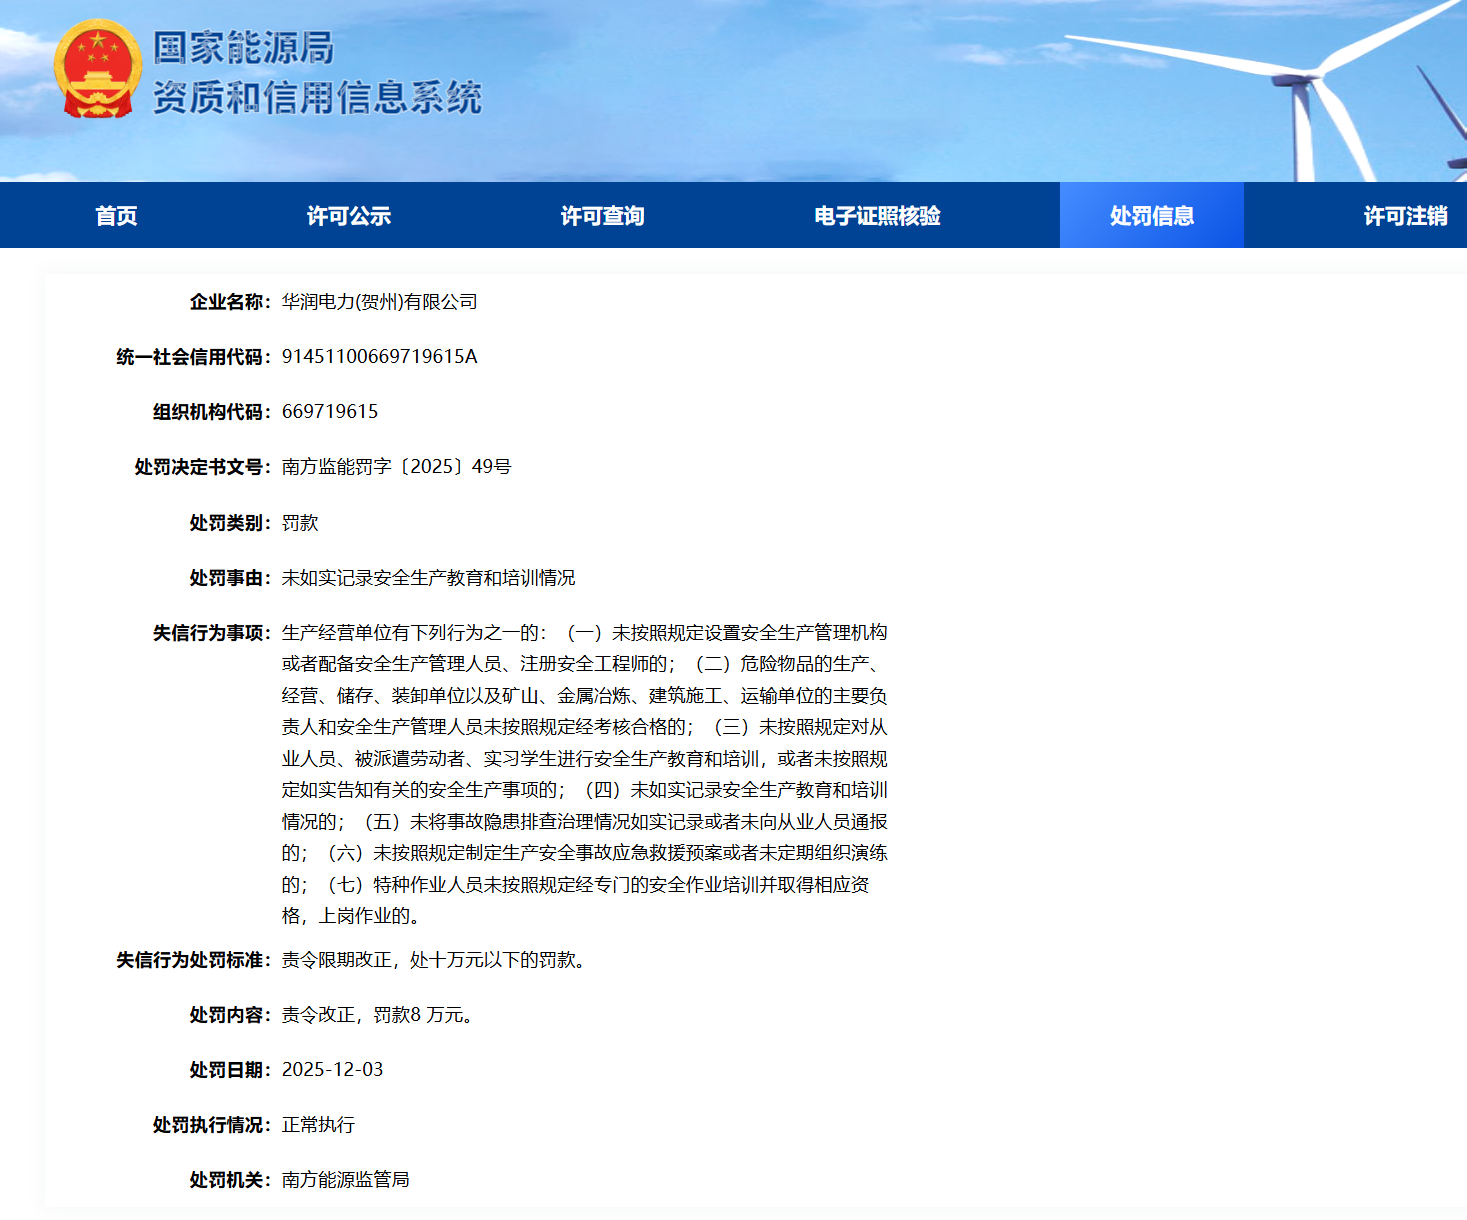Click the company name 华润电力(贺州)有限公司
The image size is (1467, 1220).
click(379, 302)
